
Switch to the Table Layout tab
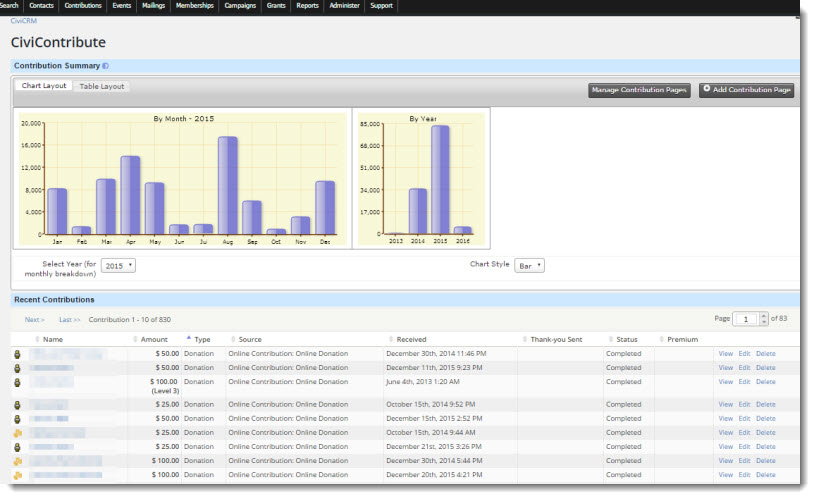click(x=101, y=86)
